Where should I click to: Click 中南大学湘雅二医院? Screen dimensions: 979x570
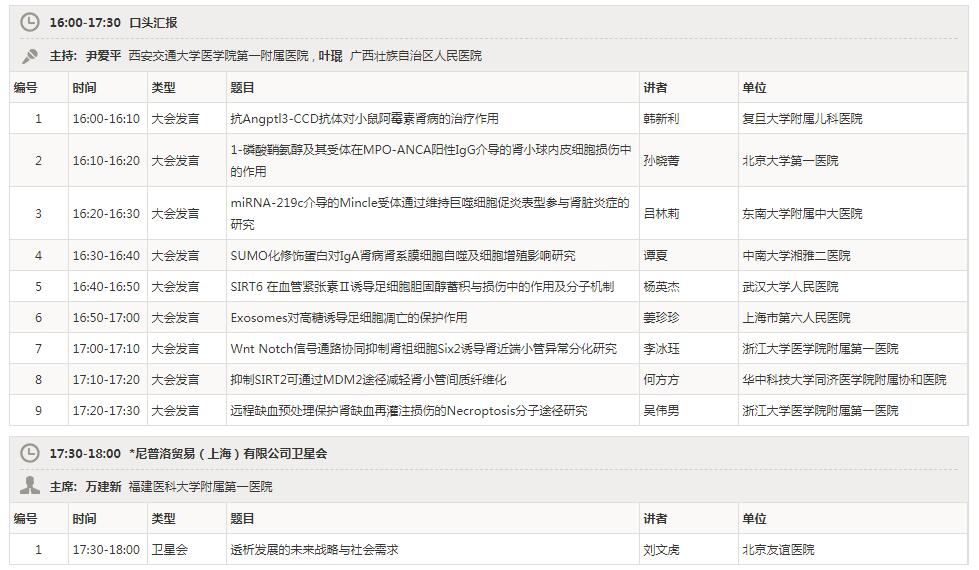click(796, 255)
